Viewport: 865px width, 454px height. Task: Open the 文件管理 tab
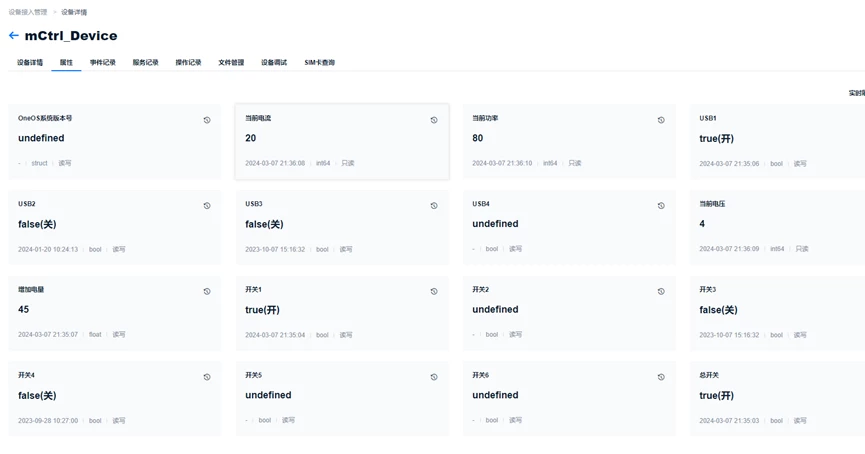pyautogui.click(x=231, y=63)
